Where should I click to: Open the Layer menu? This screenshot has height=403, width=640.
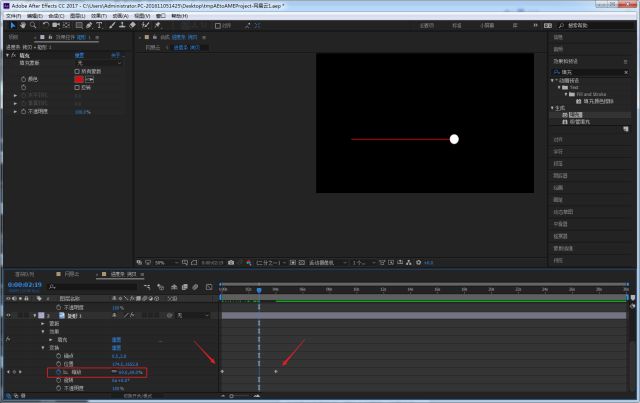coord(78,16)
